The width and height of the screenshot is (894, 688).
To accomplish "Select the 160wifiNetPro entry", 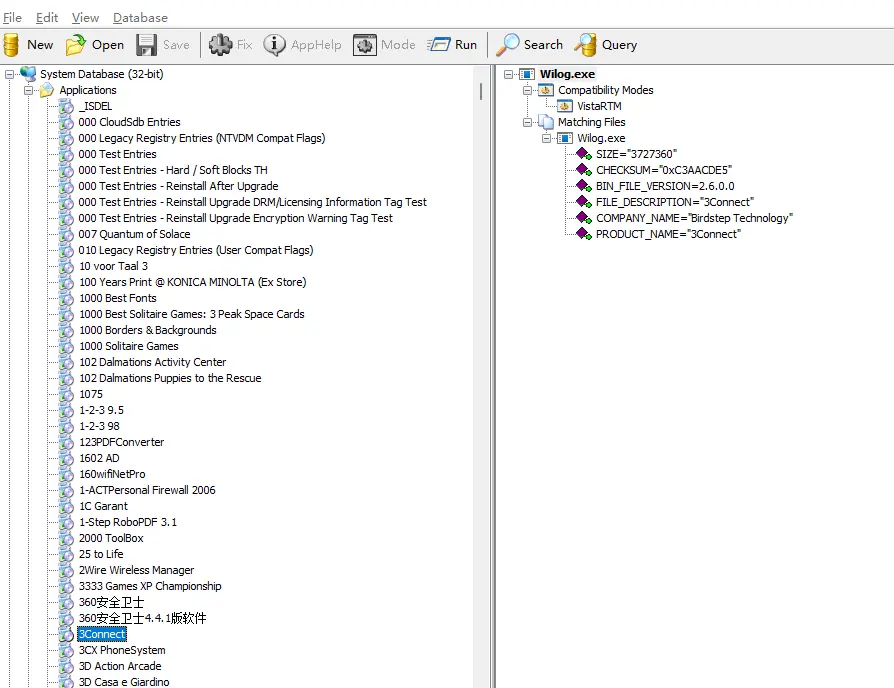I will (112, 474).
